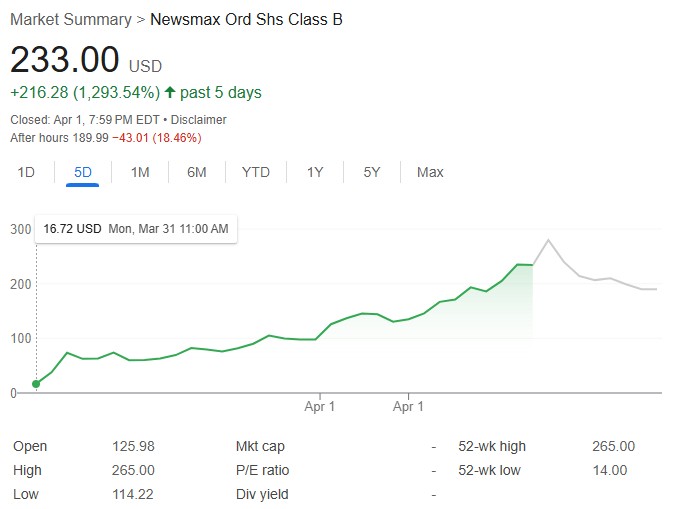Click the green up arrow icon
Image resolution: width=674 pixels, height=509 pixels.
[x=170, y=92]
